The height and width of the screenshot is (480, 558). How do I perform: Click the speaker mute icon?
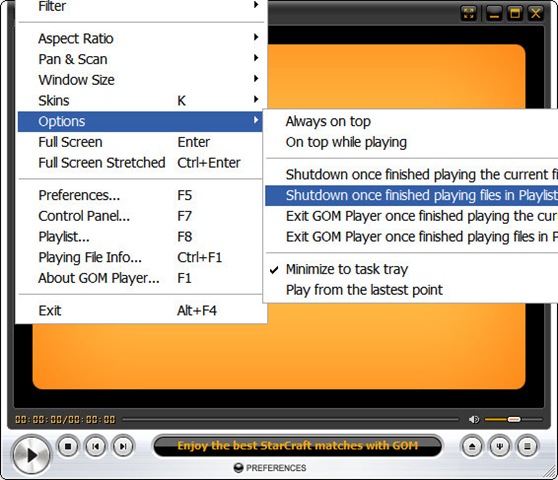click(x=474, y=420)
